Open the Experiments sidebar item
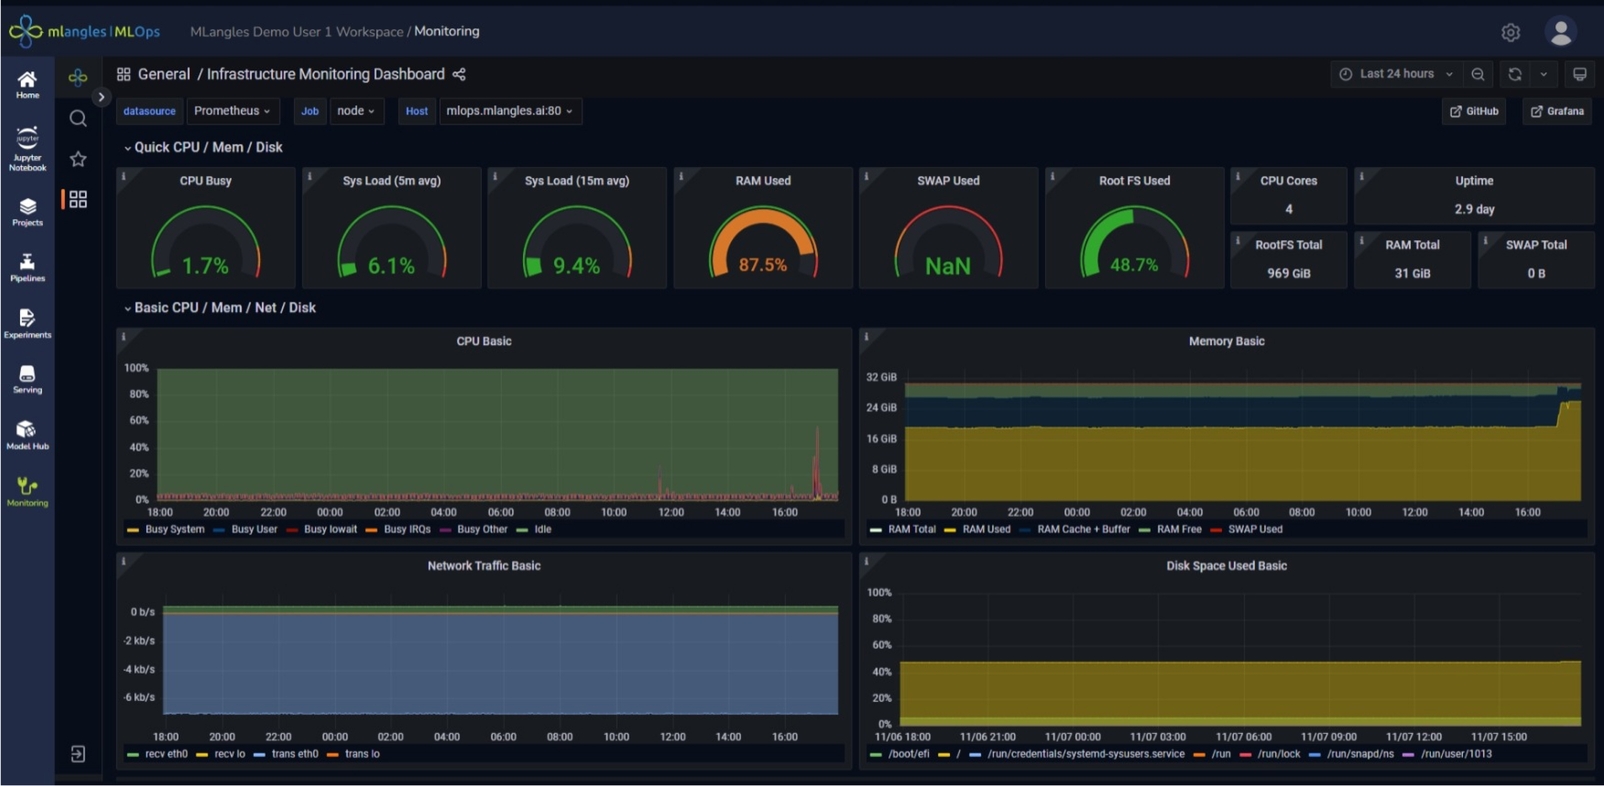The height and width of the screenshot is (786, 1604). click(x=27, y=323)
